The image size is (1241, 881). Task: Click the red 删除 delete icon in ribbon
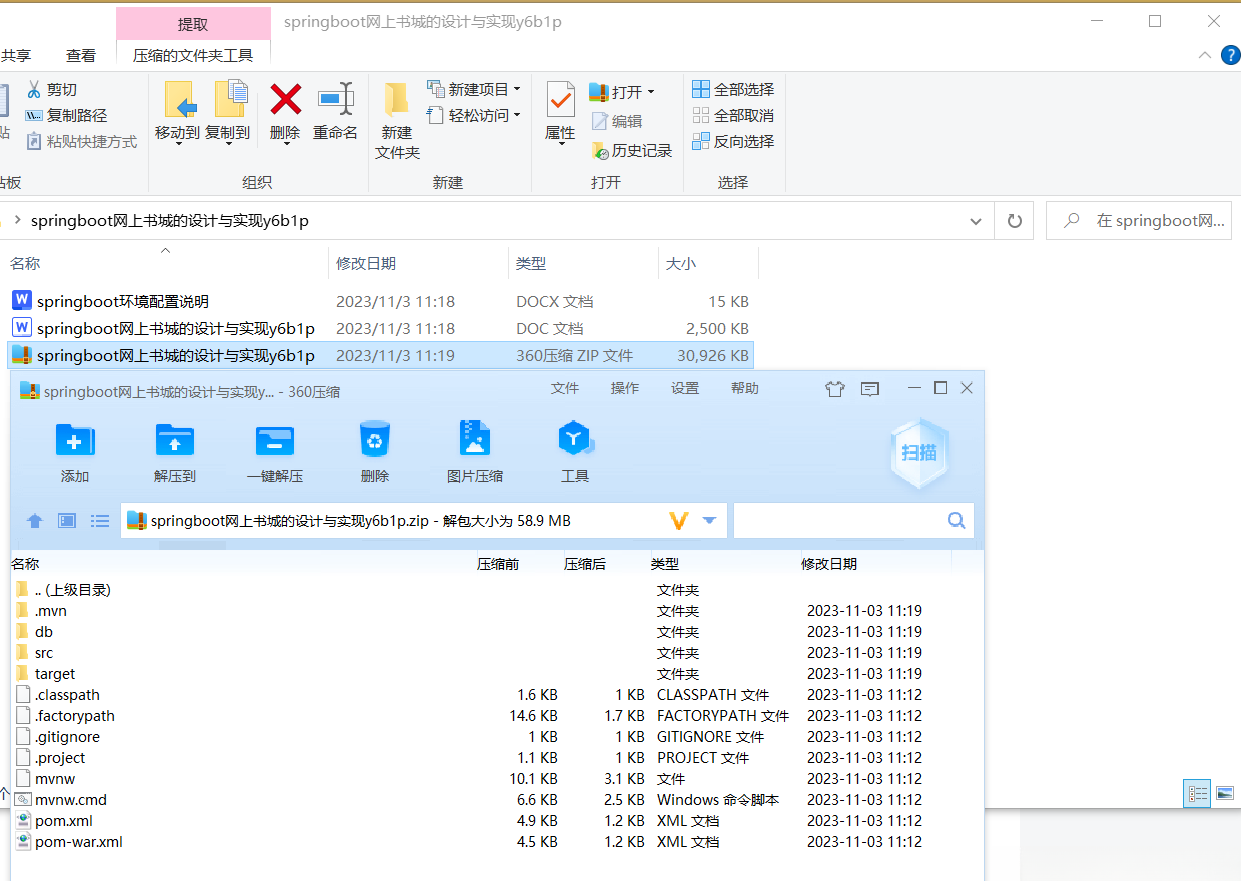[x=286, y=99]
